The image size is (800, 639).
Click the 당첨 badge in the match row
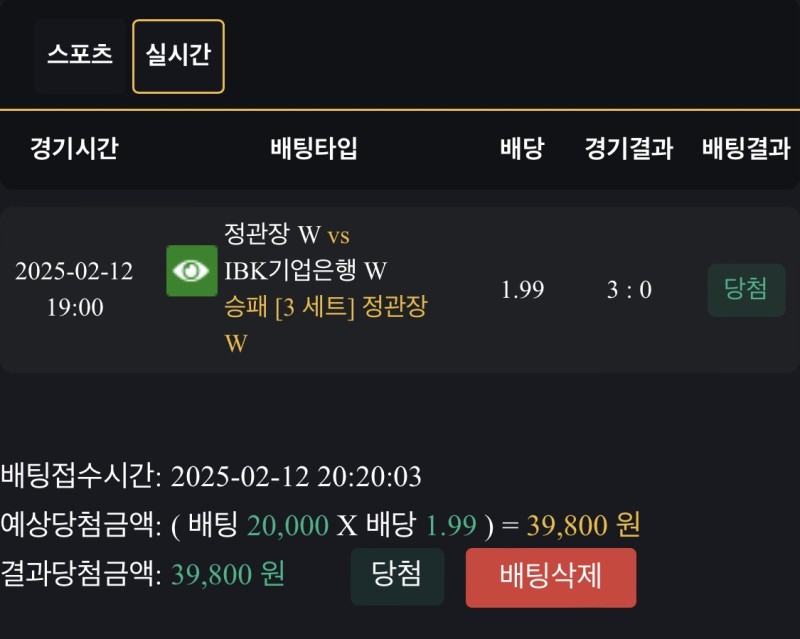pos(746,290)
